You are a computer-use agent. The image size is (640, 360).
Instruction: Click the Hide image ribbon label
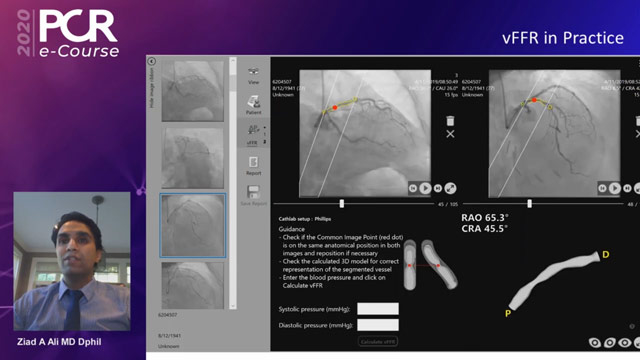[152, 88]
